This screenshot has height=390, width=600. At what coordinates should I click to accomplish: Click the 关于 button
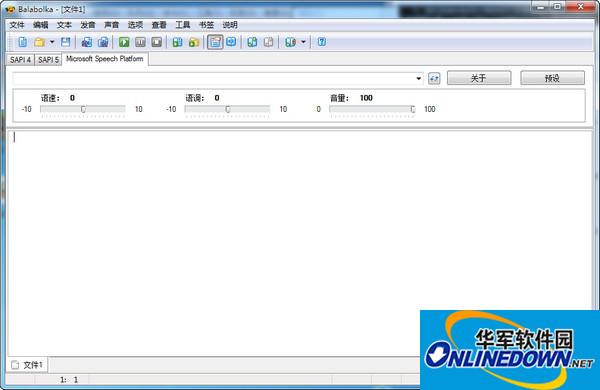[479, 78]
